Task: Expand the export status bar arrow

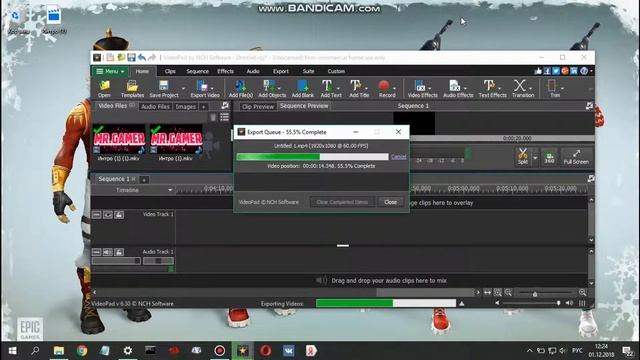Action: (x=462, y=303)
